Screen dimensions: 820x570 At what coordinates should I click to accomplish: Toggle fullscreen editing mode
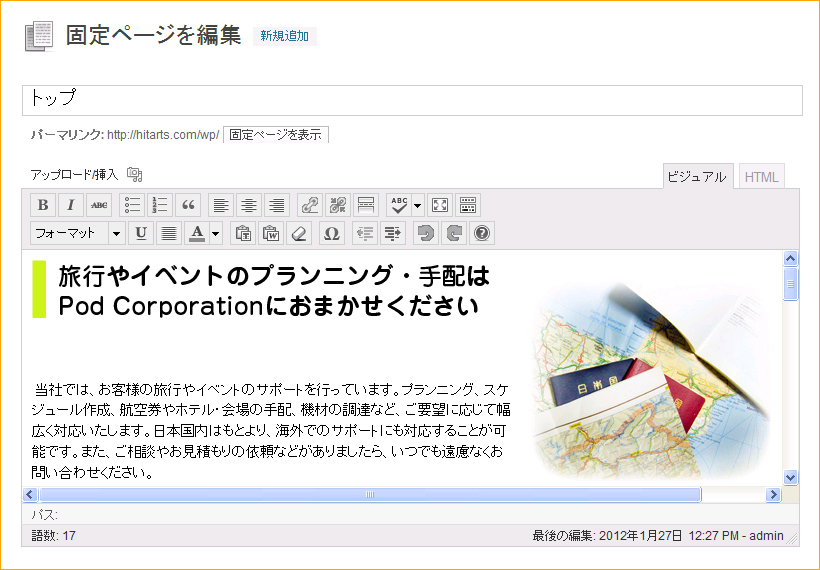pos(440,205)
